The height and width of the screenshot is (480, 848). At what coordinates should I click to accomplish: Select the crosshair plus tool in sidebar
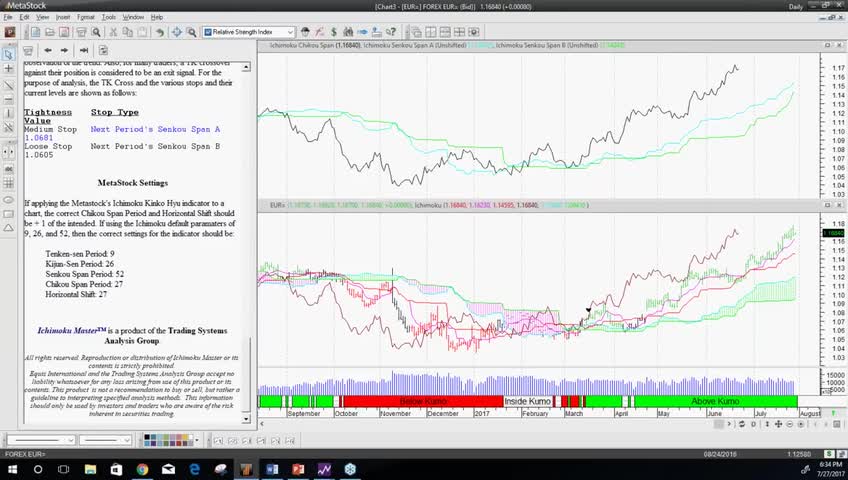(x=8, y=69)
